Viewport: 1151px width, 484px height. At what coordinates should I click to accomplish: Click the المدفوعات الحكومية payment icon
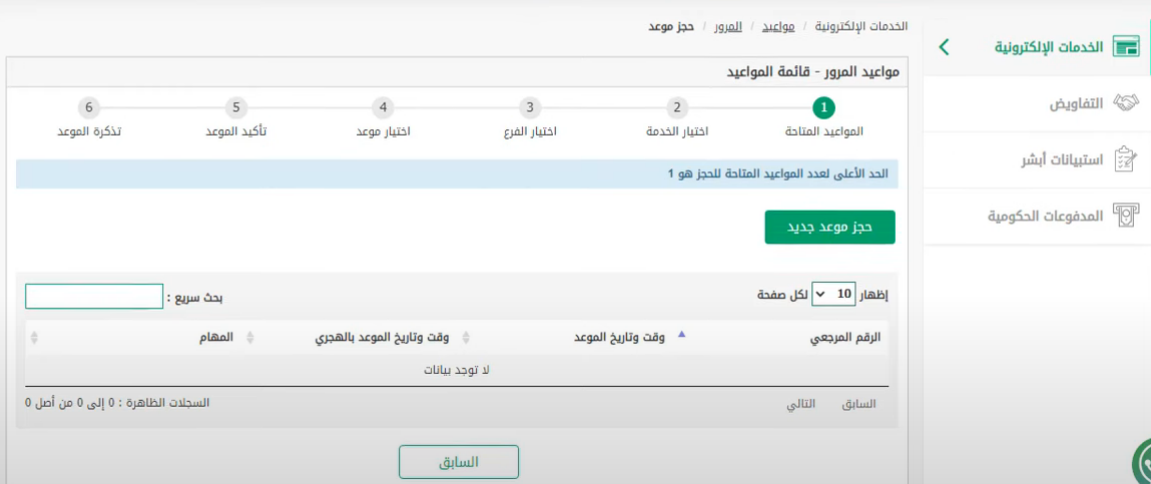(x=1125, y=215)
